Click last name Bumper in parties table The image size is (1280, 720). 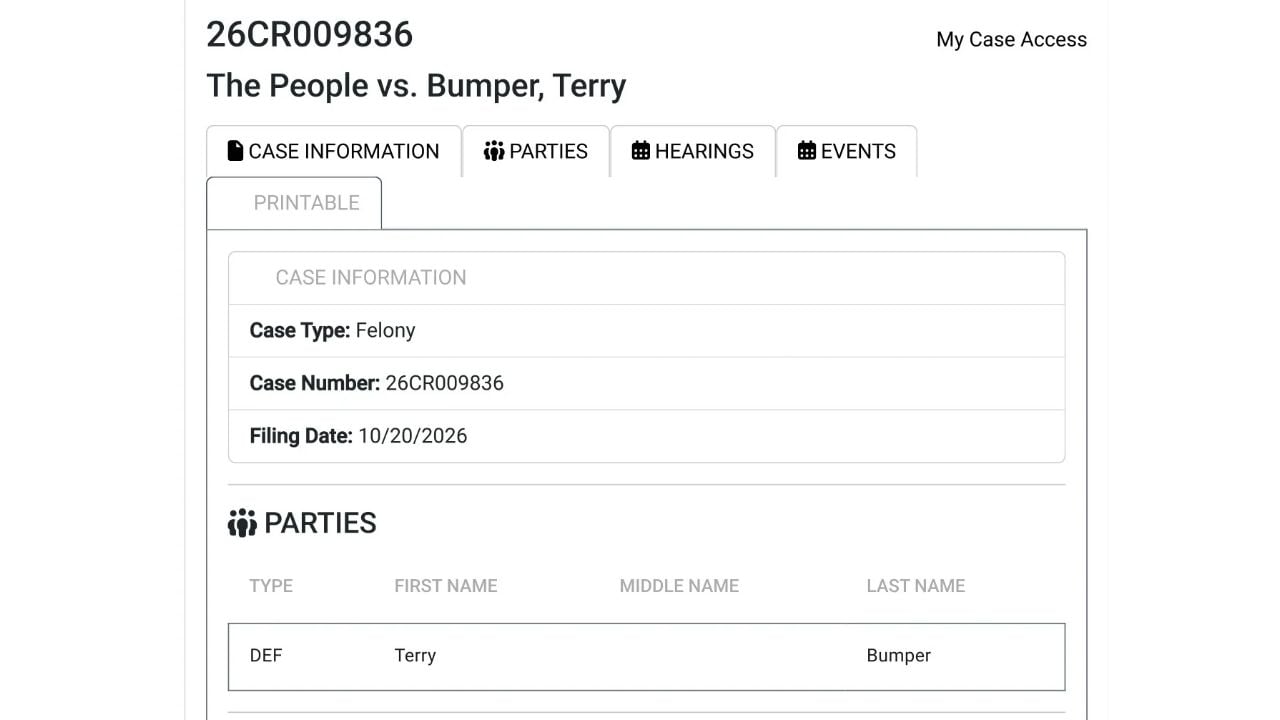click(x=899, y=656)
